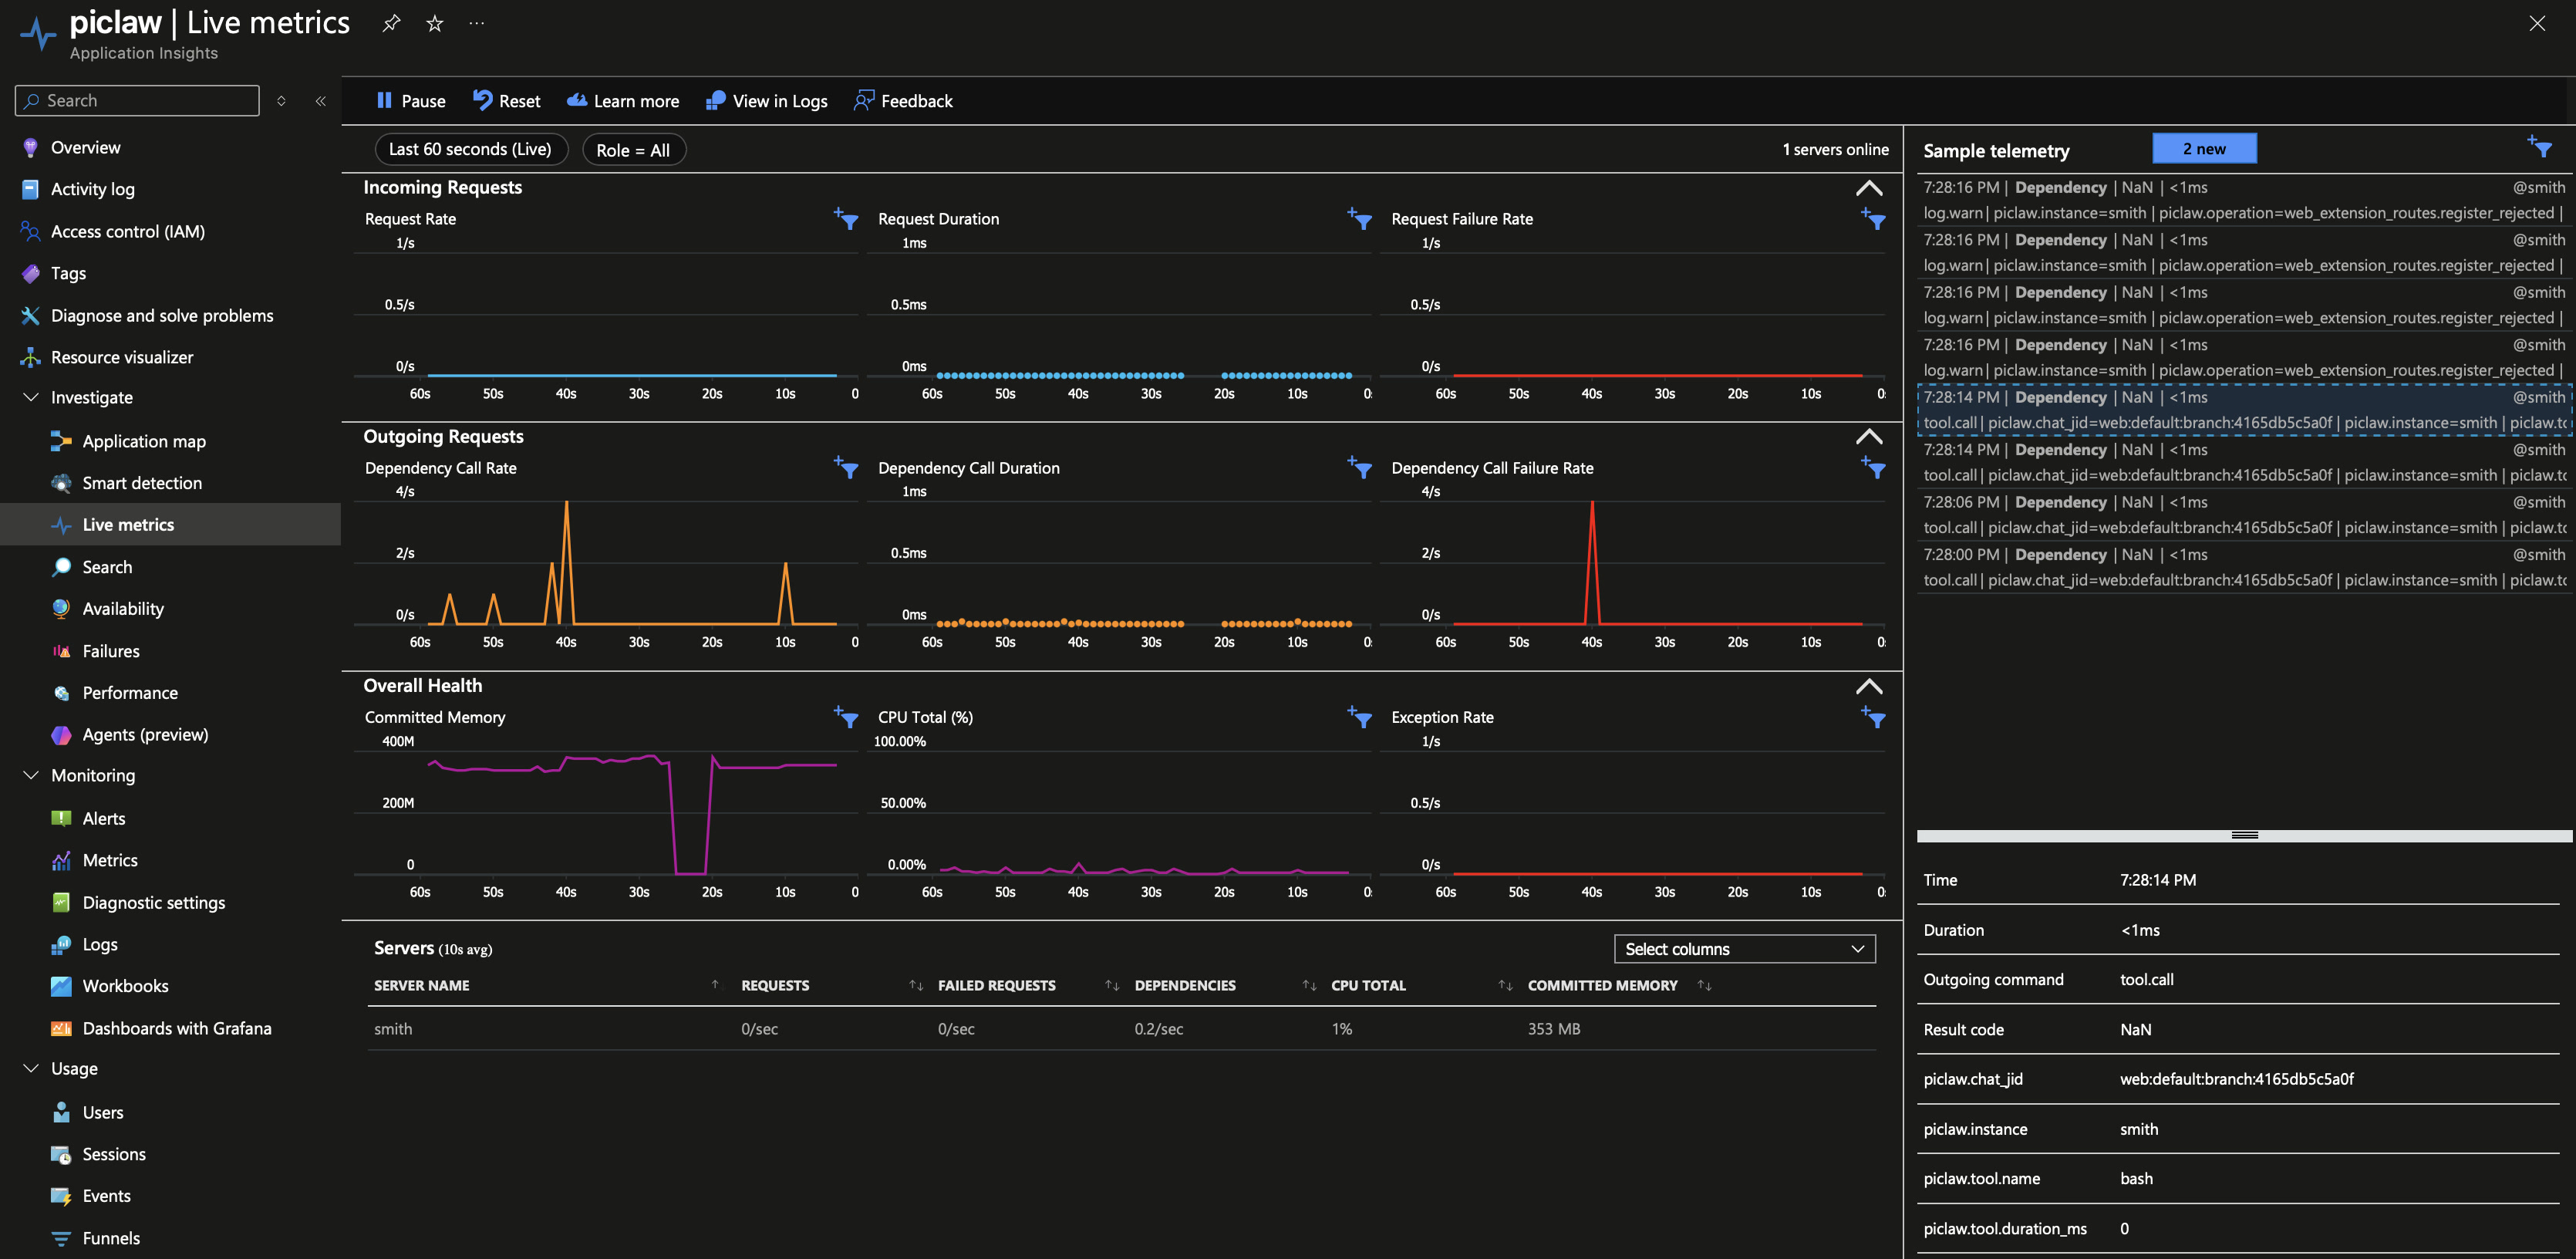This screenshot has height=1259, width=2576.
Task: Open the Select columns dropdown
Action: [1744, 949]
